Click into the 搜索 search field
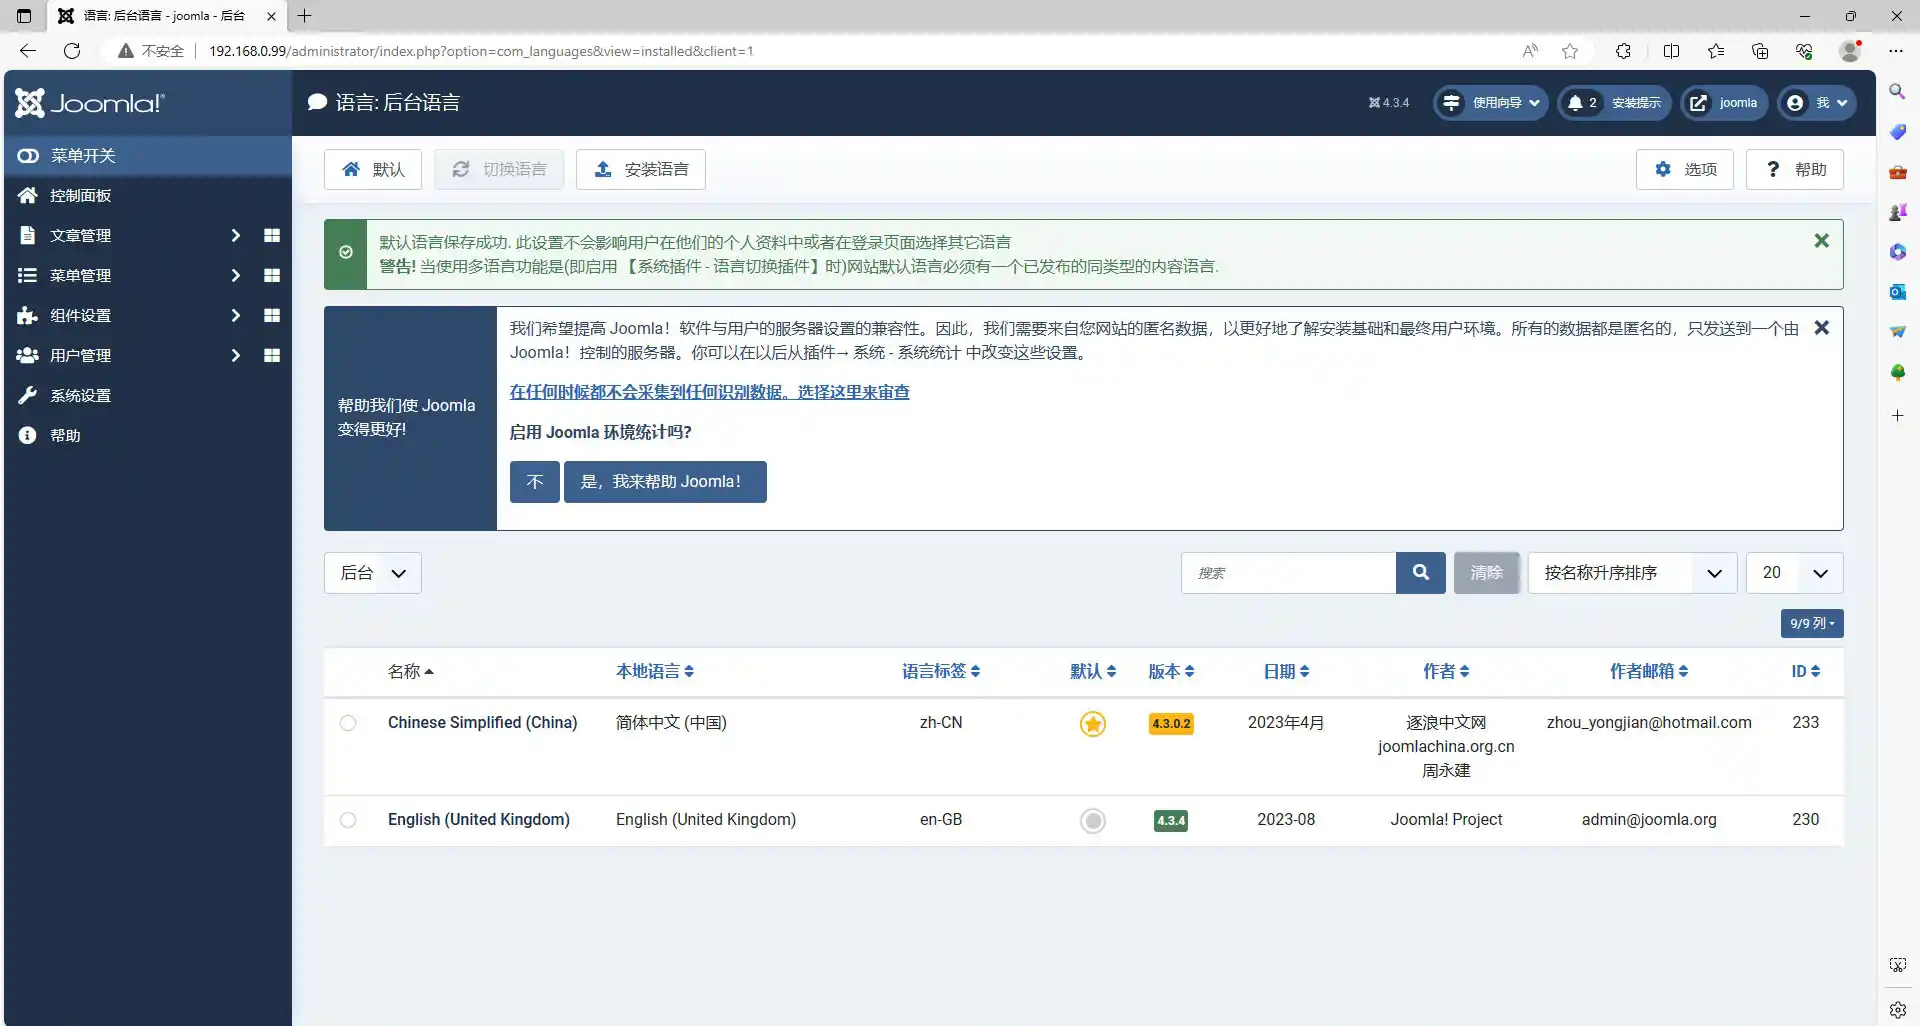Screen dimensions: 1920x1026 pos(1288,573)
